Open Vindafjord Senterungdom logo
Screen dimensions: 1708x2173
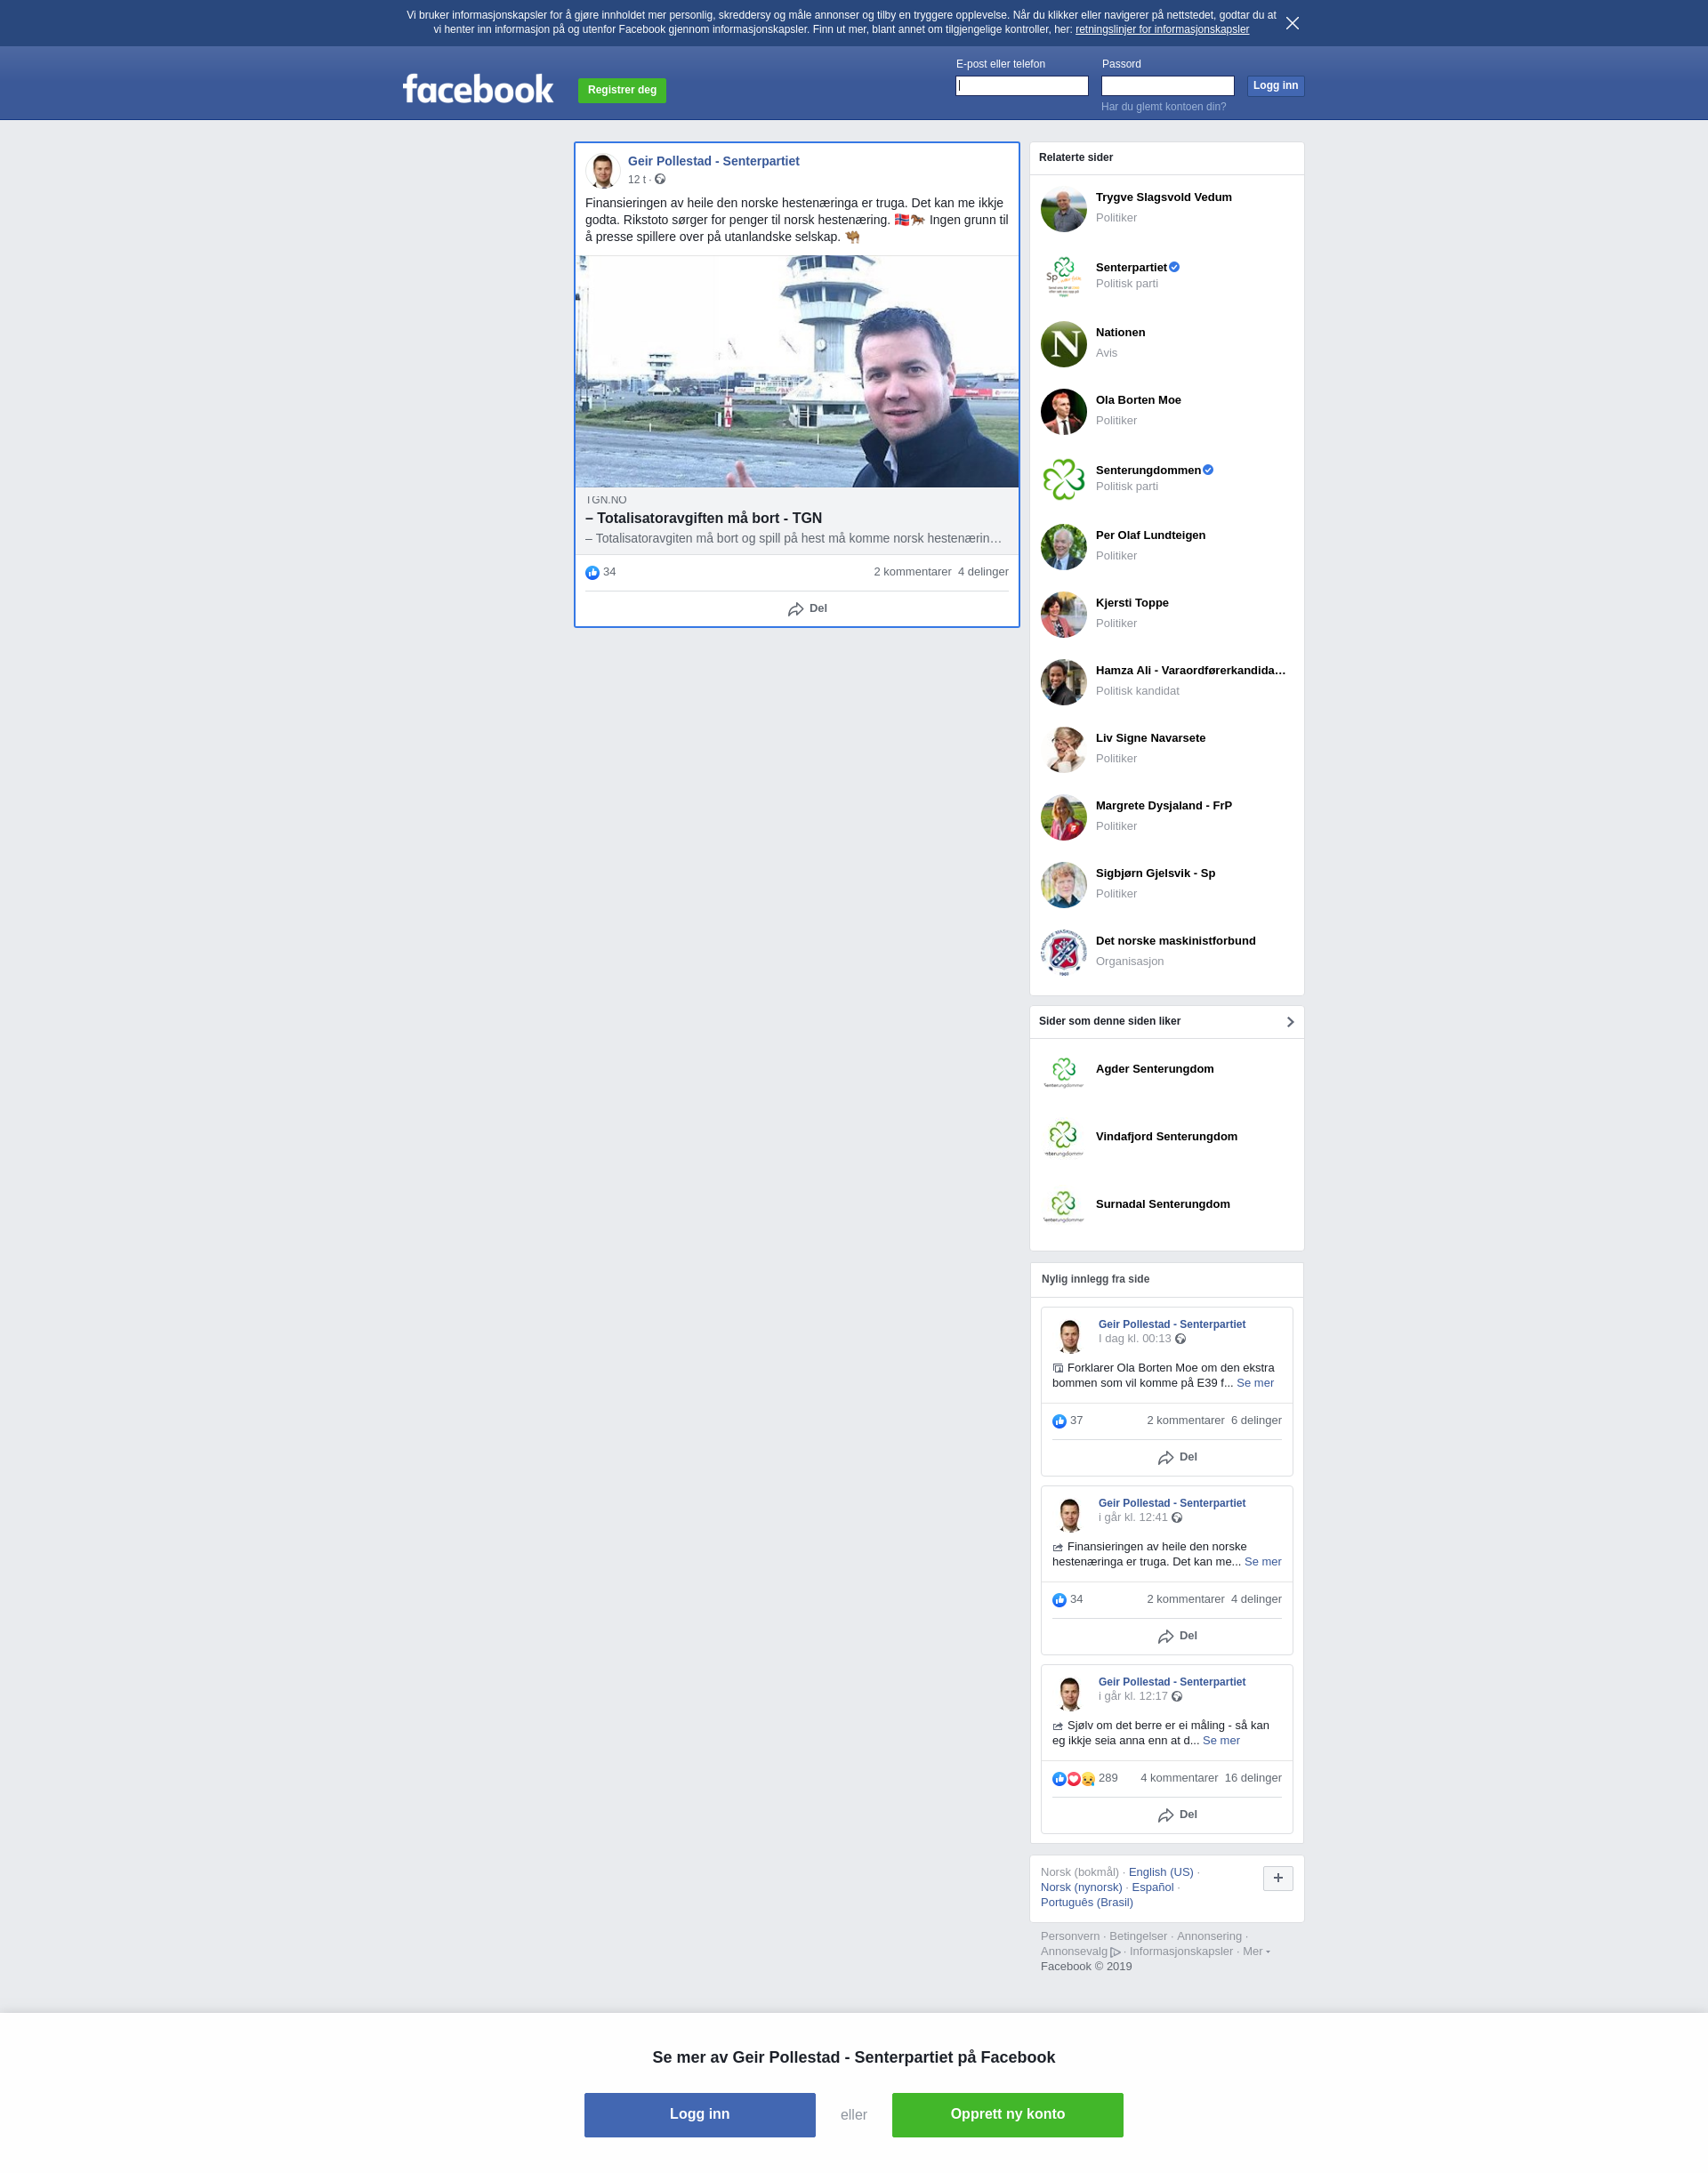[1063, 1139]
